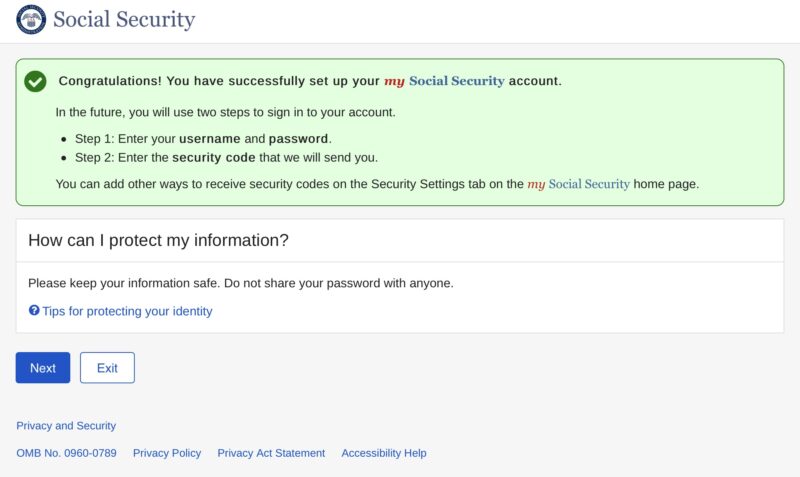This screenshot has height=477, width=800.
Task: Click the Social Security seal logo
Action: (x=31, y=19)
